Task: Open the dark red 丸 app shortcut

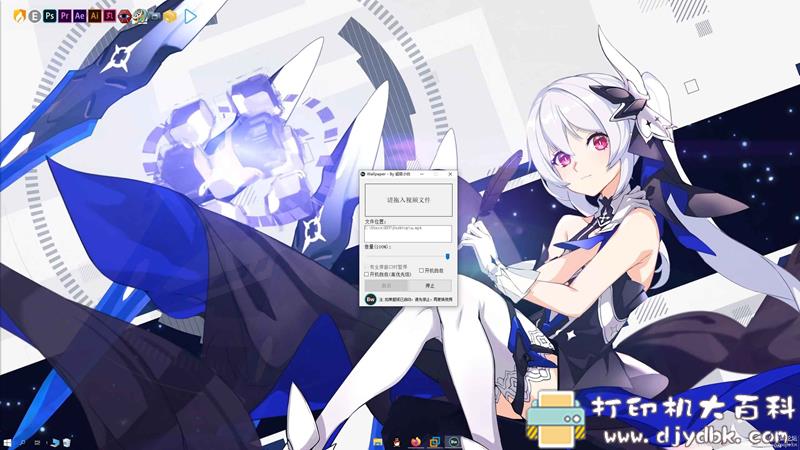Action: pos(110,16)
